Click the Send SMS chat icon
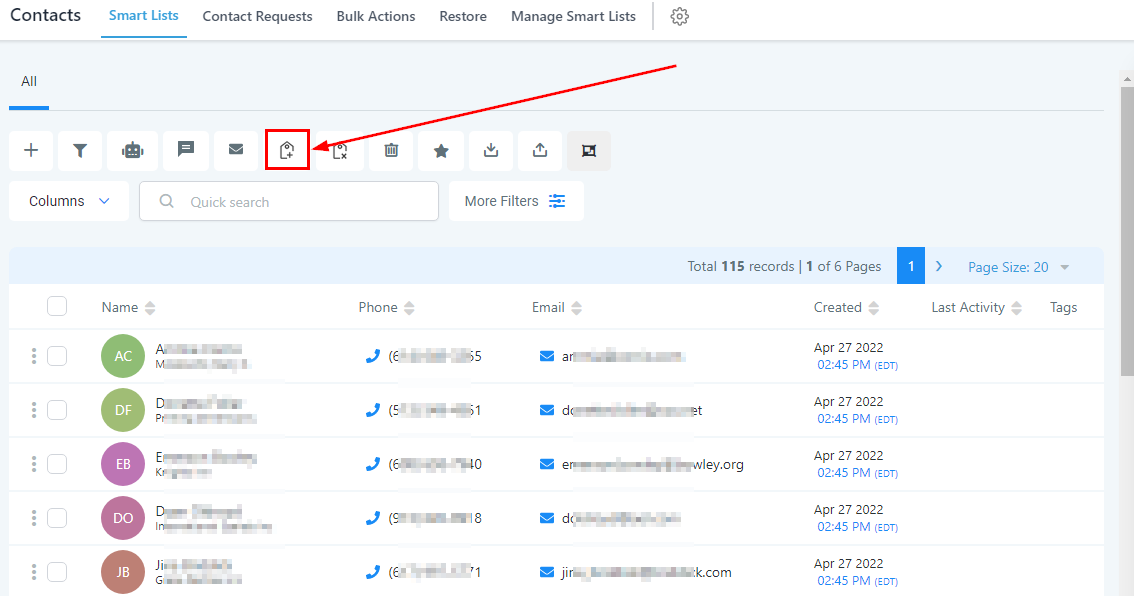This screenshot has width=1134, height=596. pyautogui.click(x=186, y=150)
